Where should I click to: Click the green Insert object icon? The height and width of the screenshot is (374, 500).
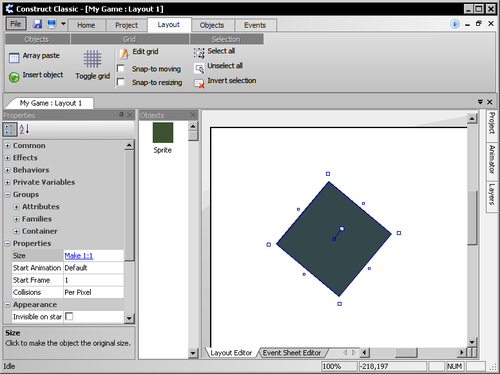pos(14,77)
